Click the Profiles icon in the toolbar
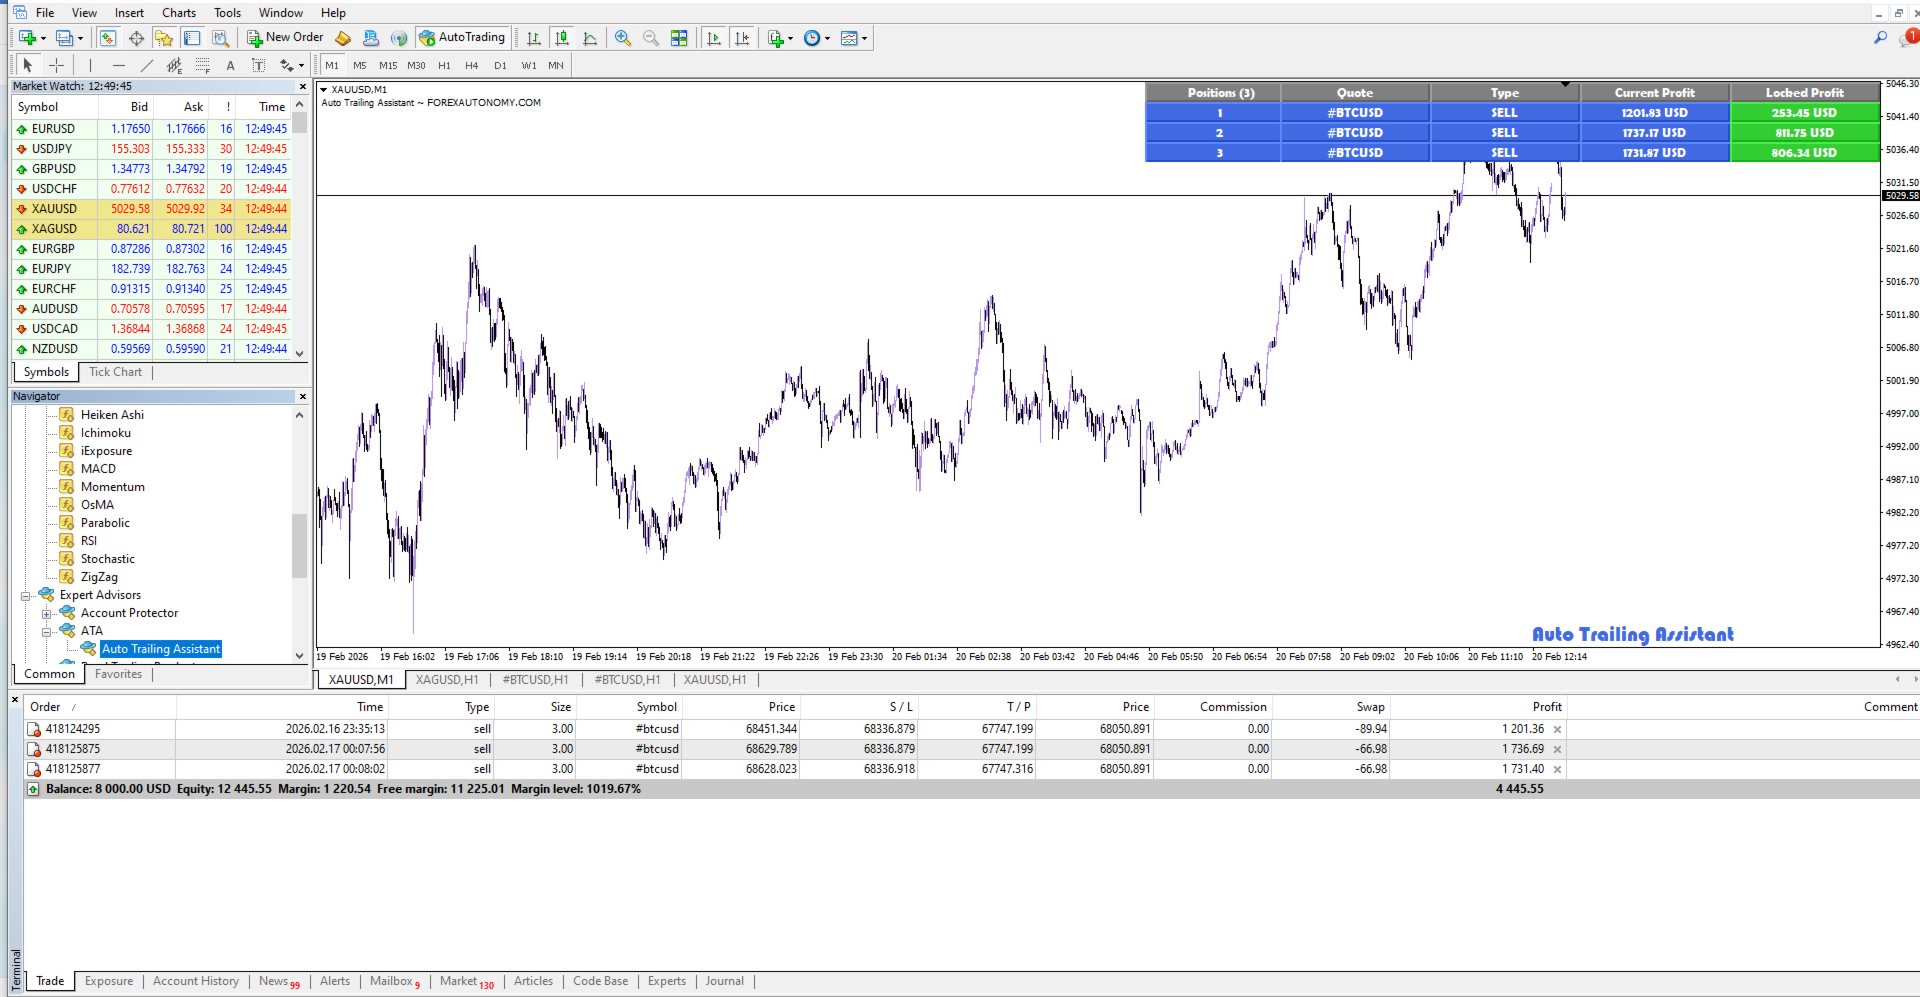This screenshot has height=997, width=1920. click(x=64, y=38)
